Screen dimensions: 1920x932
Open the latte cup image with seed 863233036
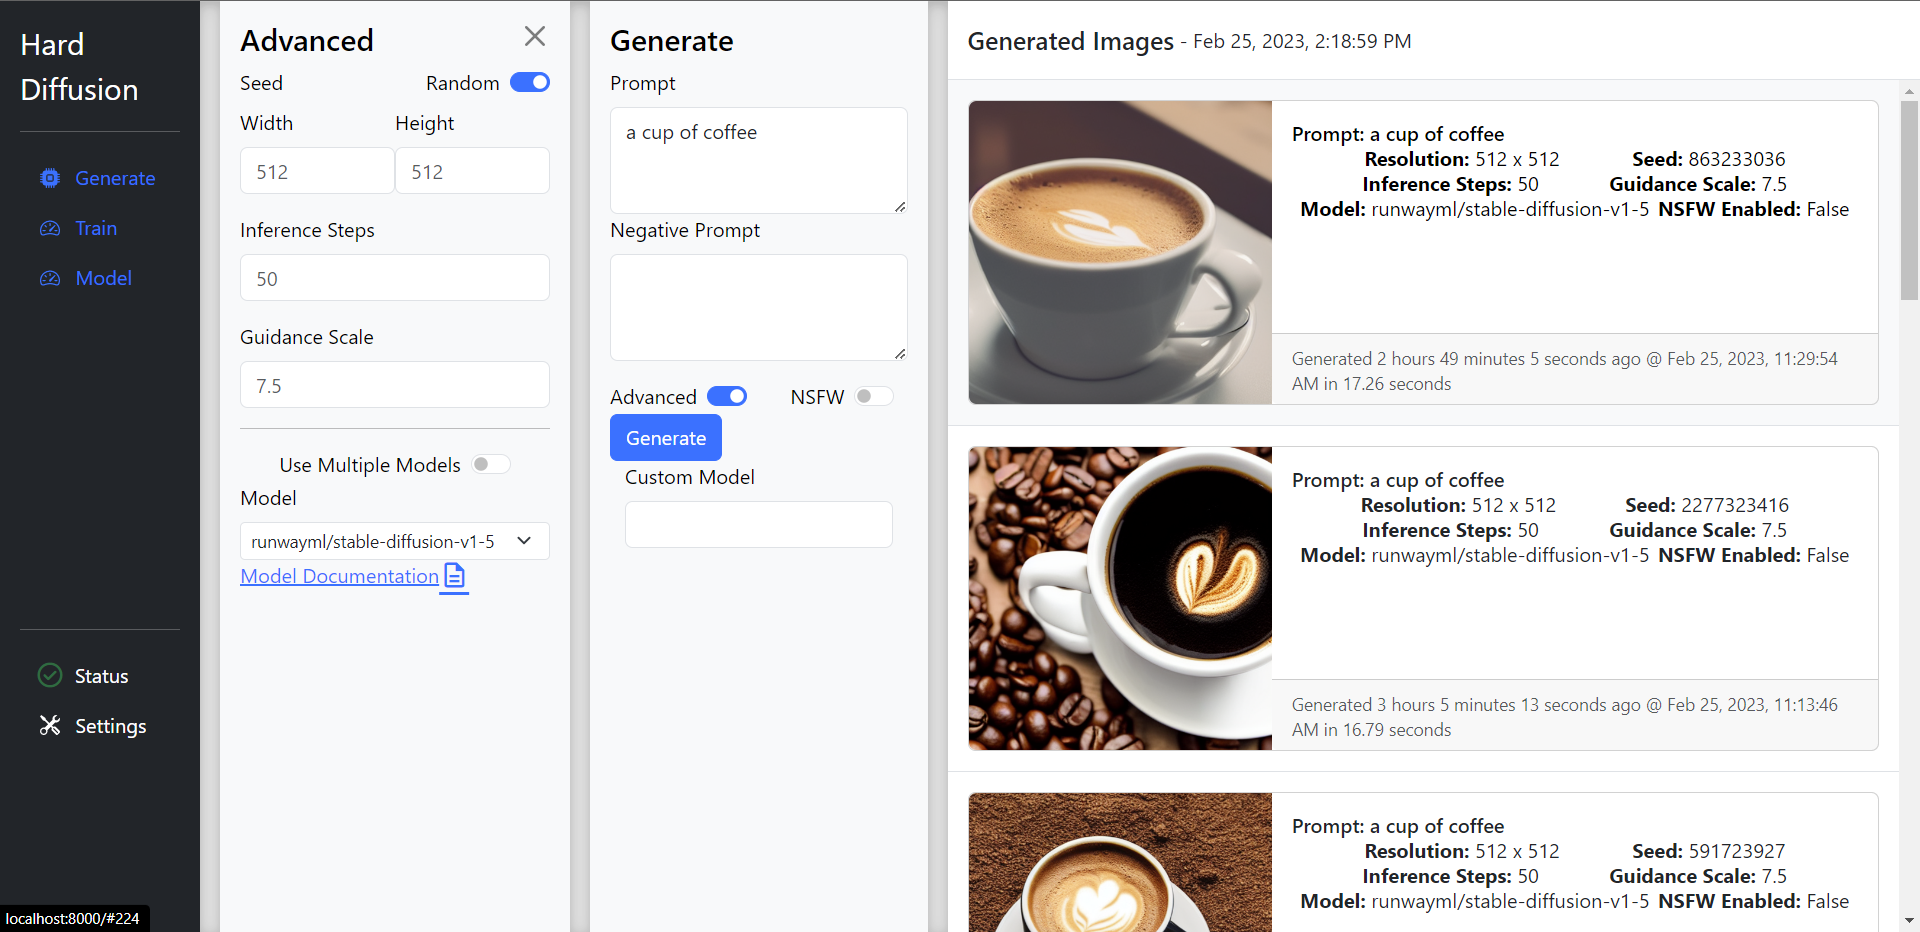coord(1120,252)
